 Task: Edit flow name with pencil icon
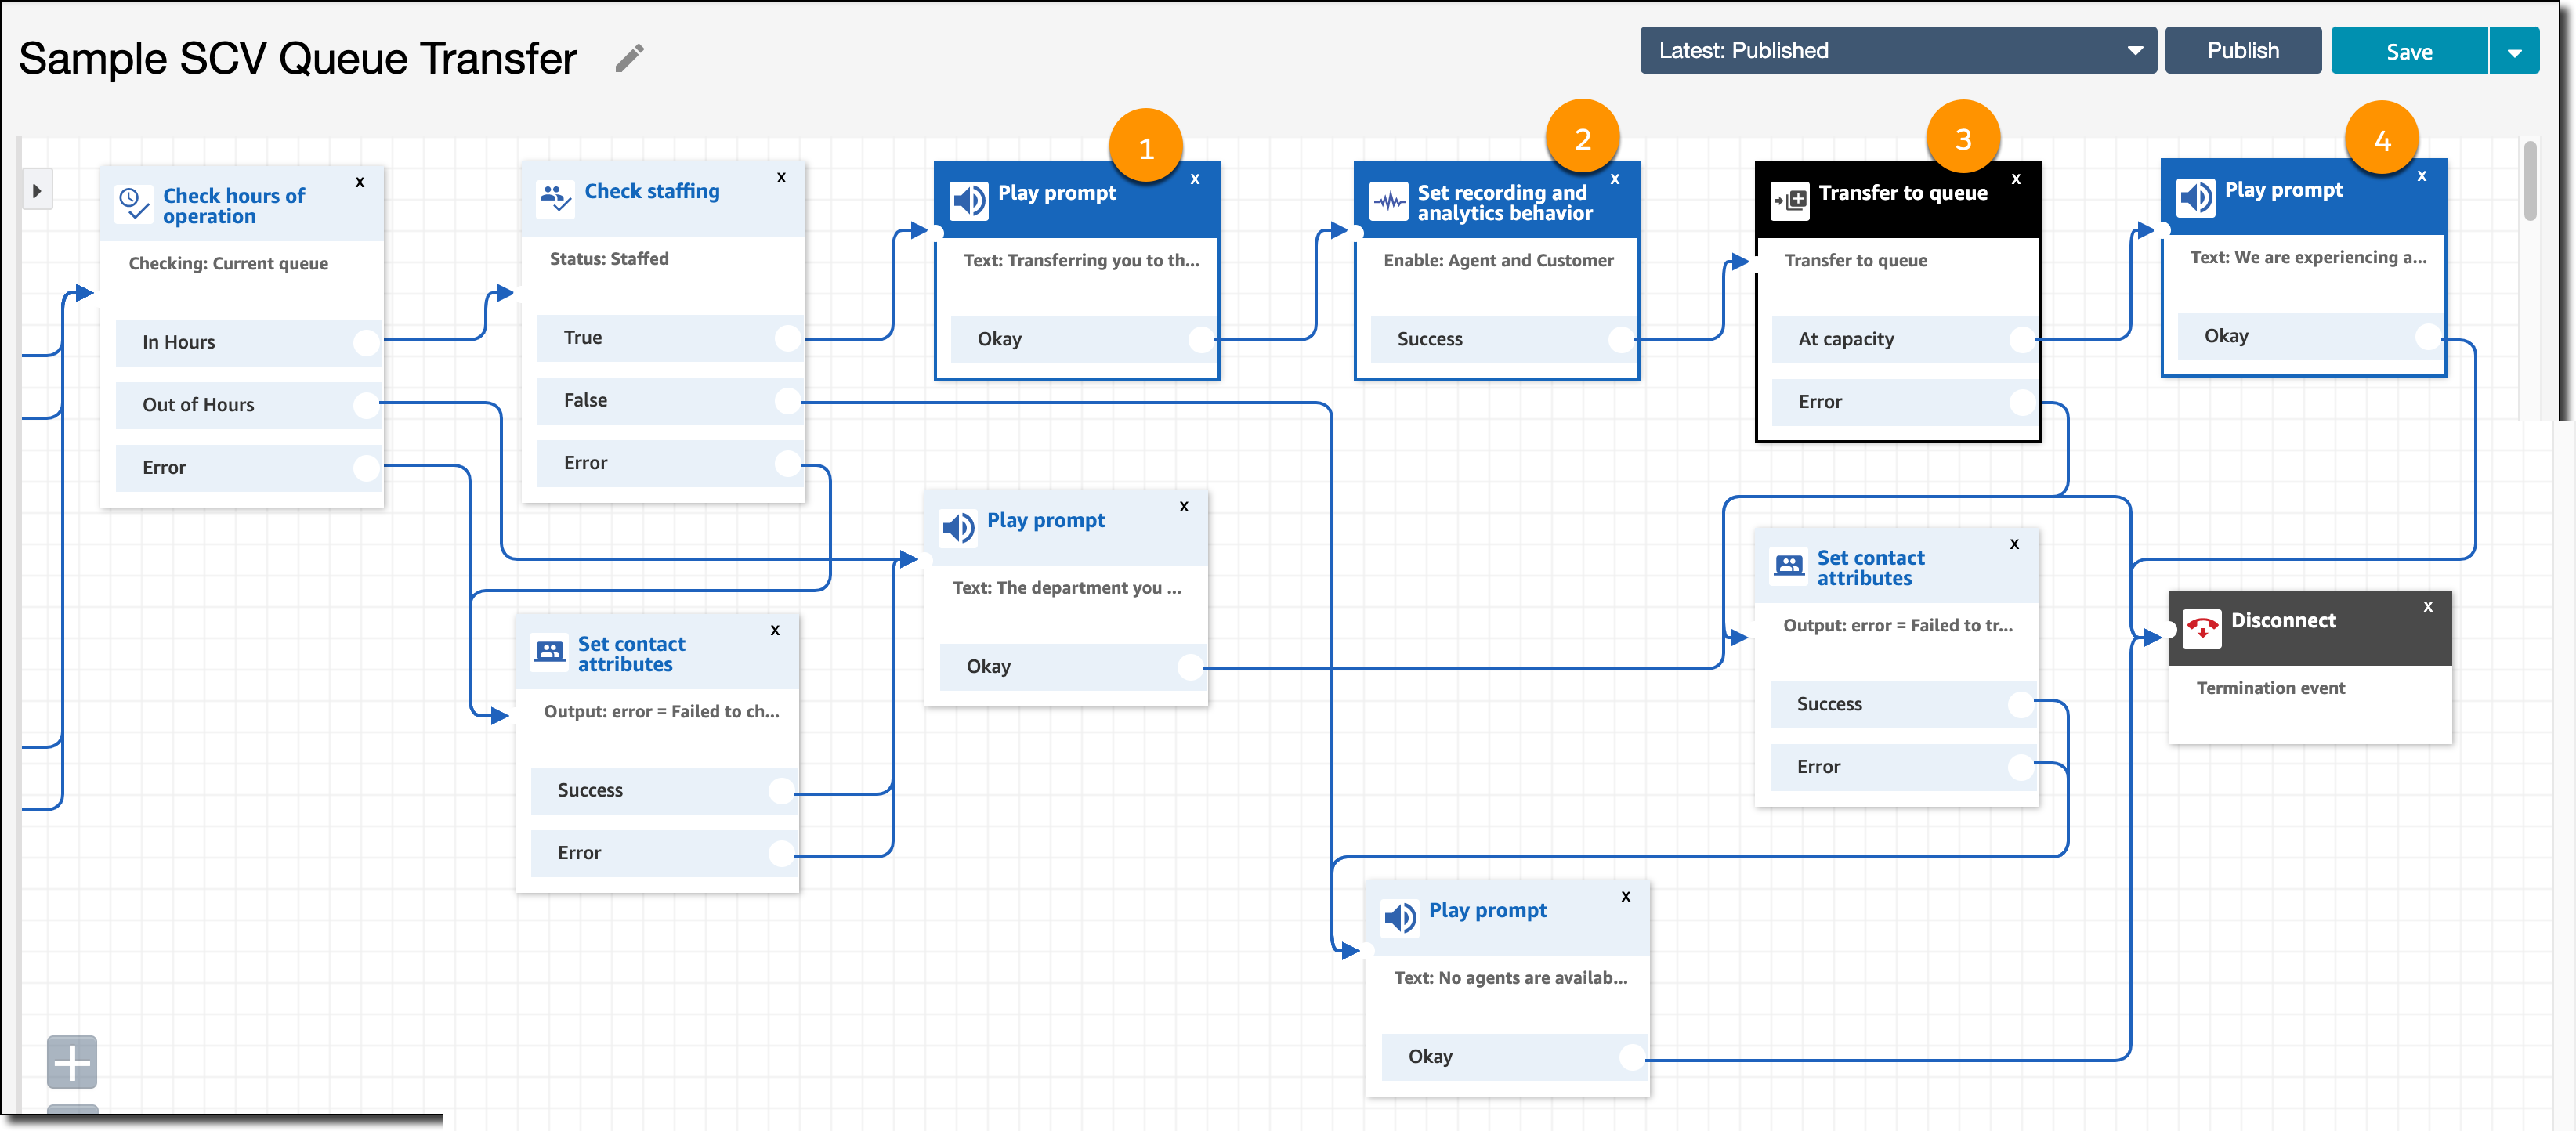pos(629,58)
